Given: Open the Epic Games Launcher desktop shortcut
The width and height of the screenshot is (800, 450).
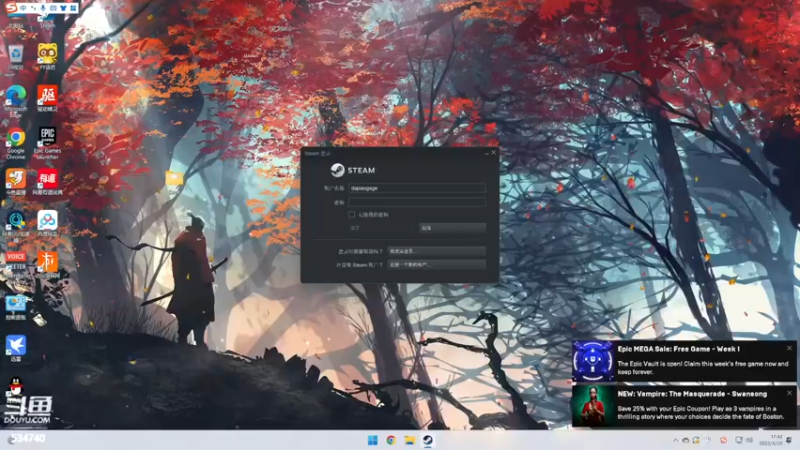Looking at the screenshot, I should tap(47, 143).
